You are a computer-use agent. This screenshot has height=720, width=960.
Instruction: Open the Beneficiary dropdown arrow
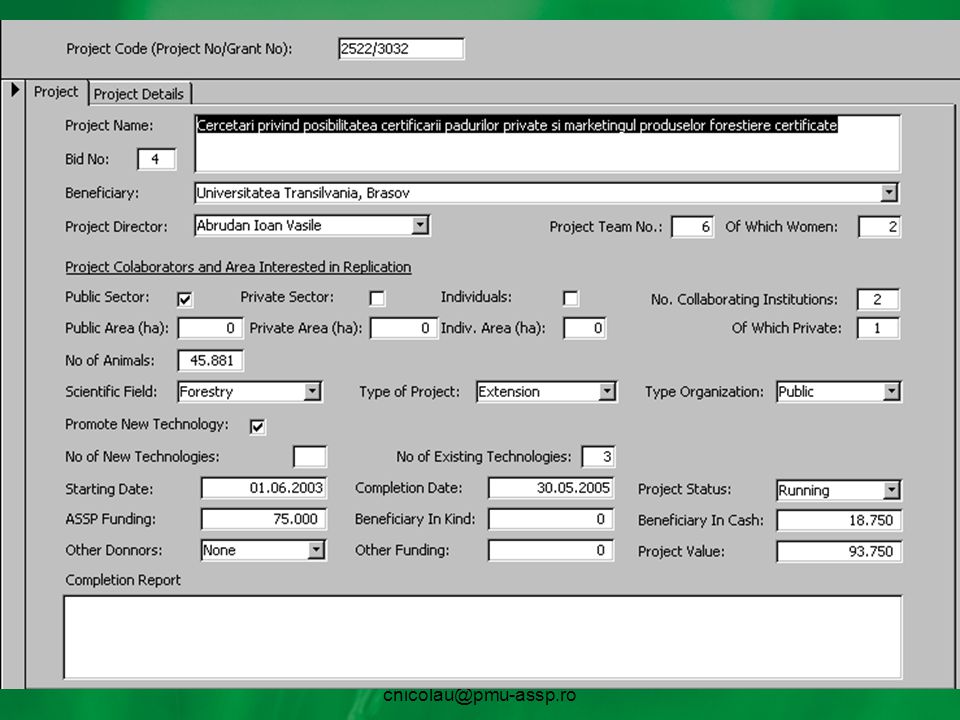point(889,193)
